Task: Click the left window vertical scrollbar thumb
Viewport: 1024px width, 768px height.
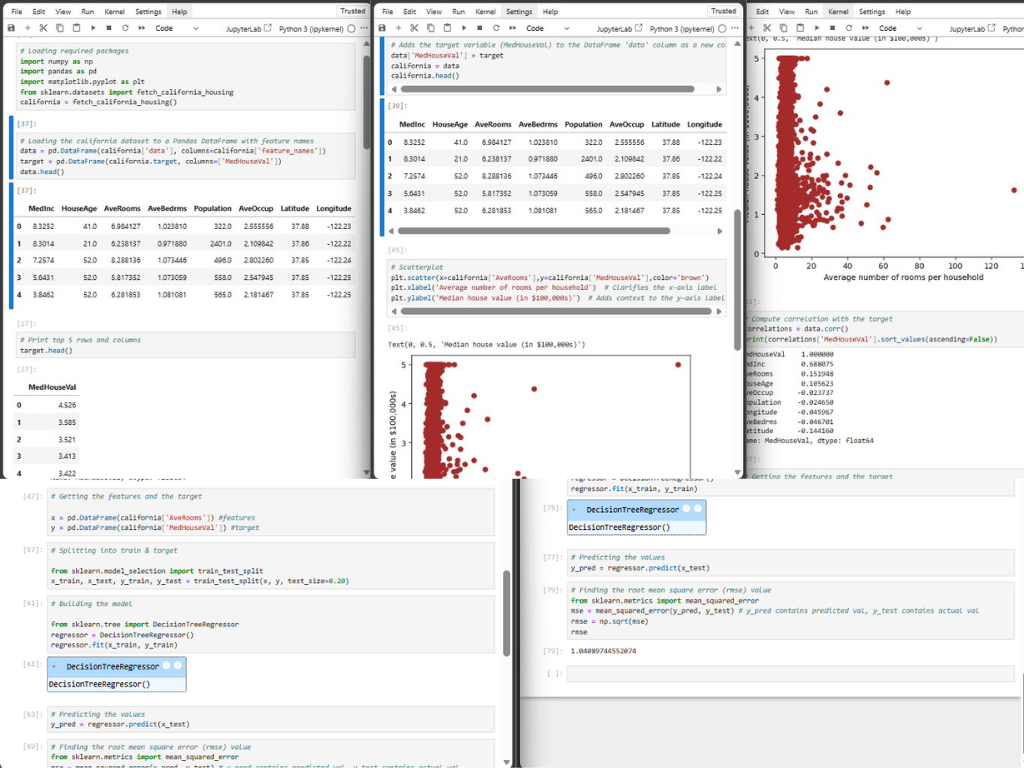Action: pos(366,103)
